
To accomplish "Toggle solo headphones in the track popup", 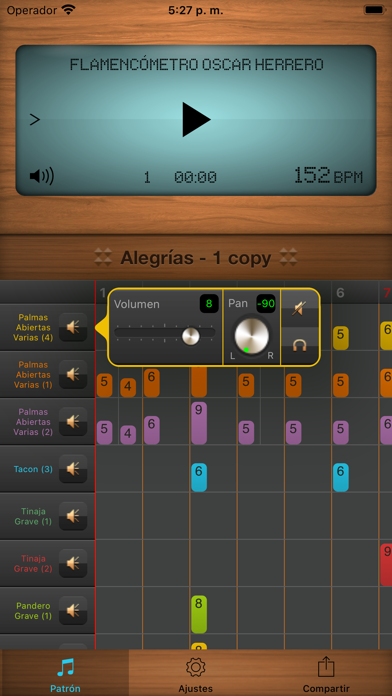I will point(301,345).
